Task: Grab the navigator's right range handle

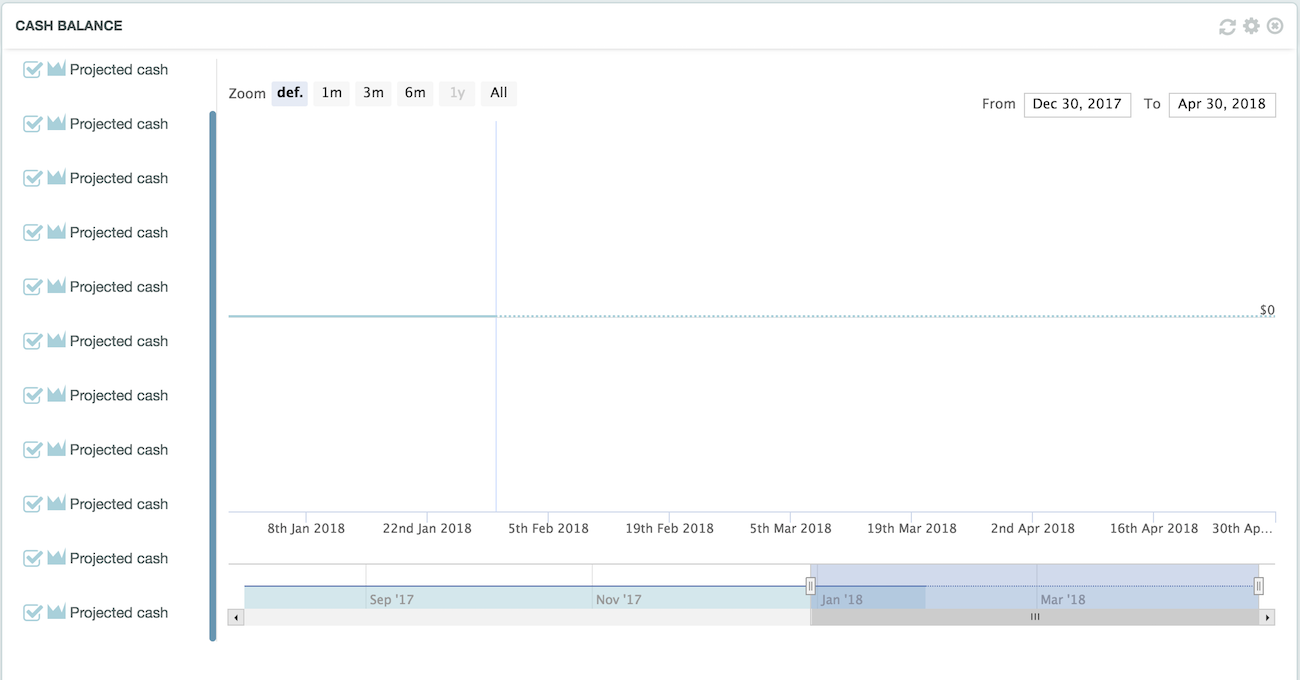Action: click(1259, 586)
